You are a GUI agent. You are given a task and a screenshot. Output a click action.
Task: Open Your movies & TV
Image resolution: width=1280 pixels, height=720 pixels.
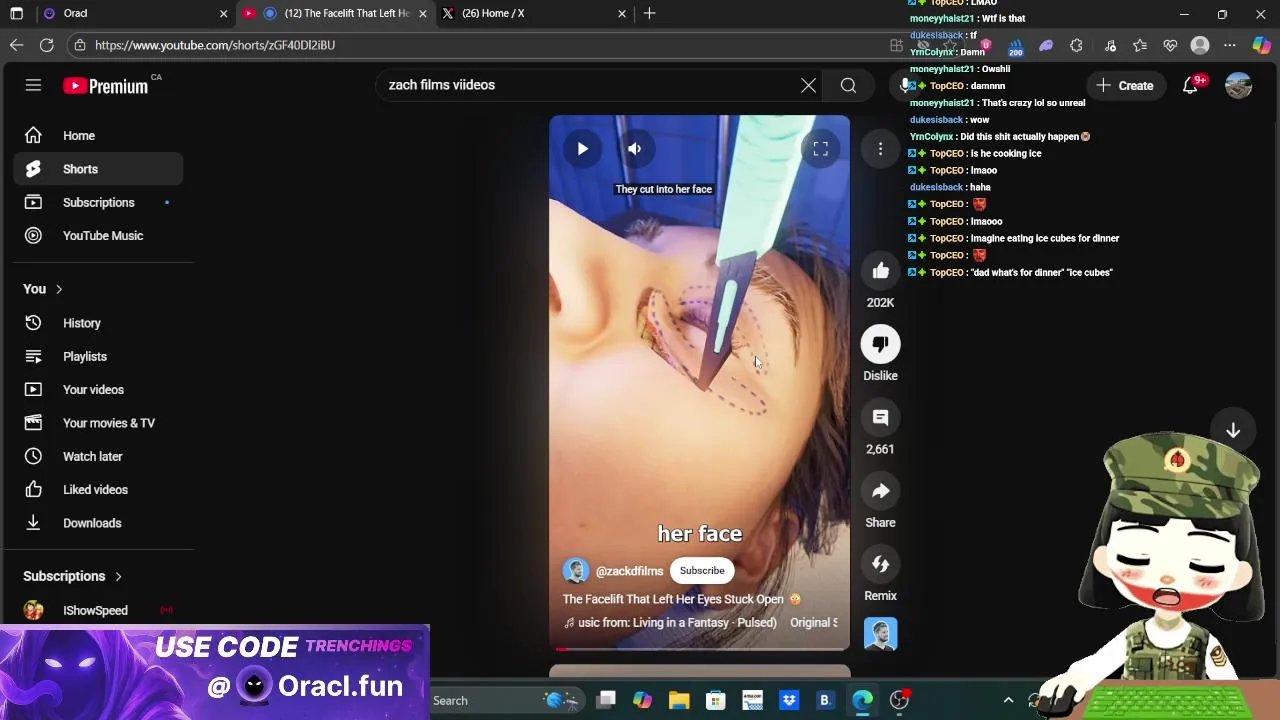coord(98,423)
